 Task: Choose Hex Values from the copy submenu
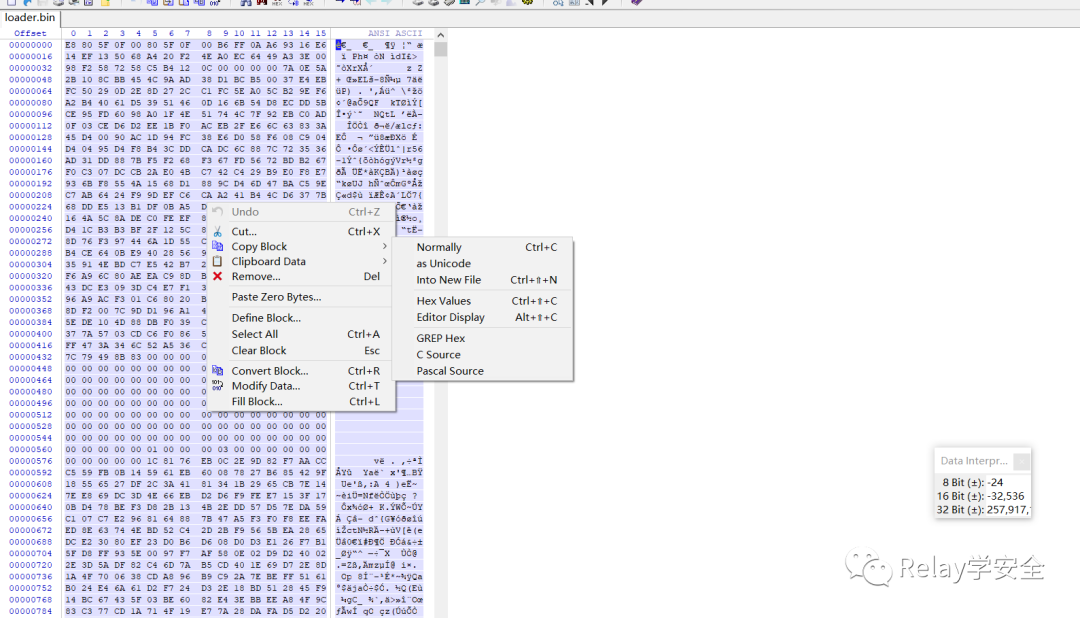click(444, 301)
